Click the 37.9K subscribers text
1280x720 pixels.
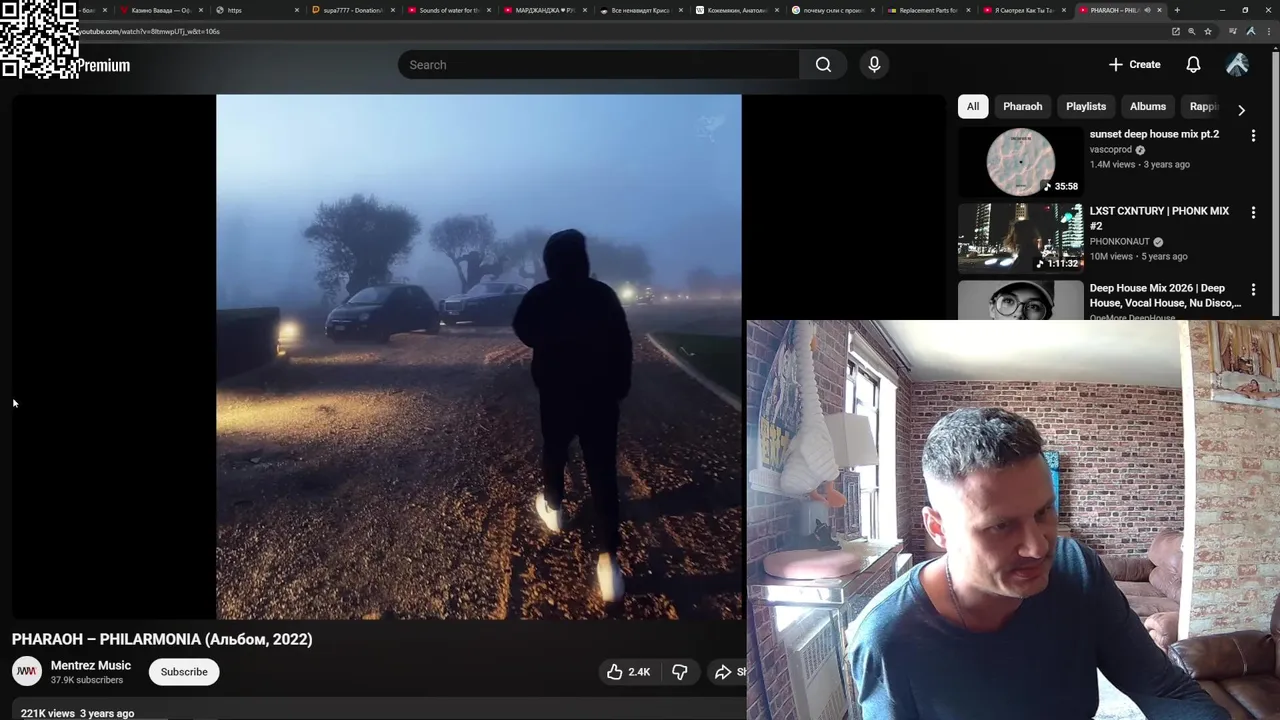pyautogui.click(x=87, y=680)
